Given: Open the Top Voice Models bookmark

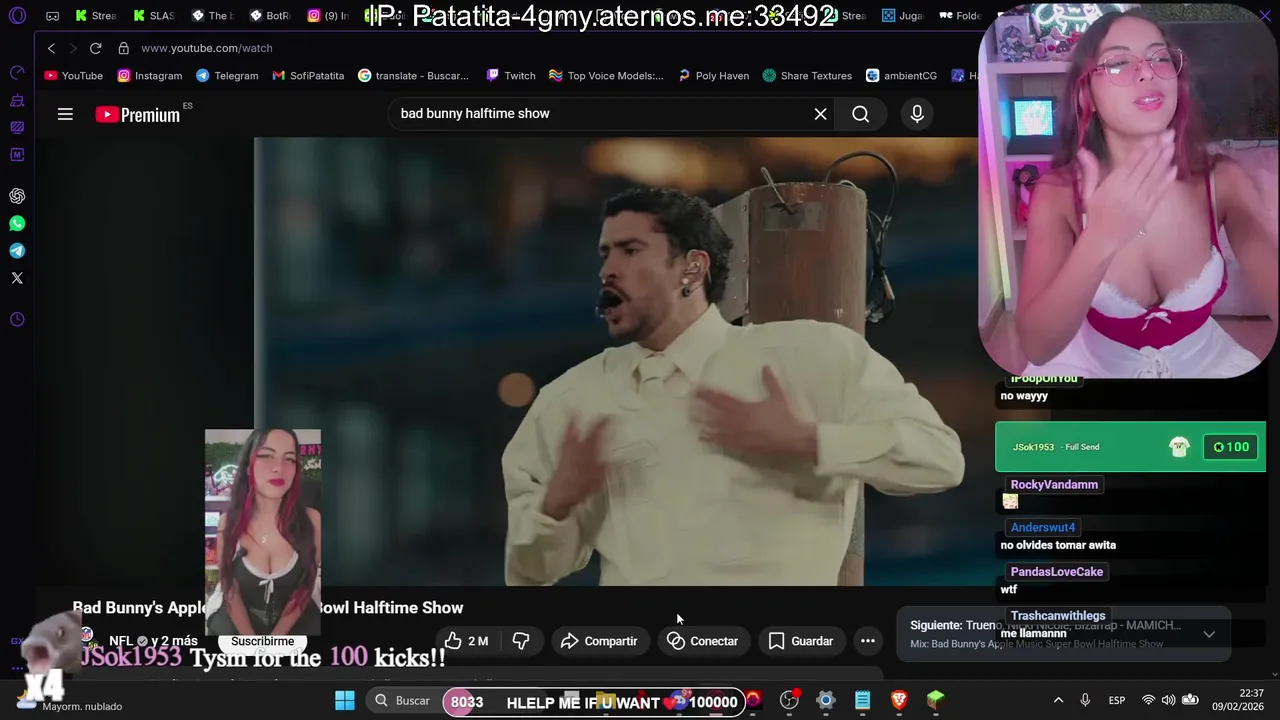Looking at the screenshot, I should [606, 76].
